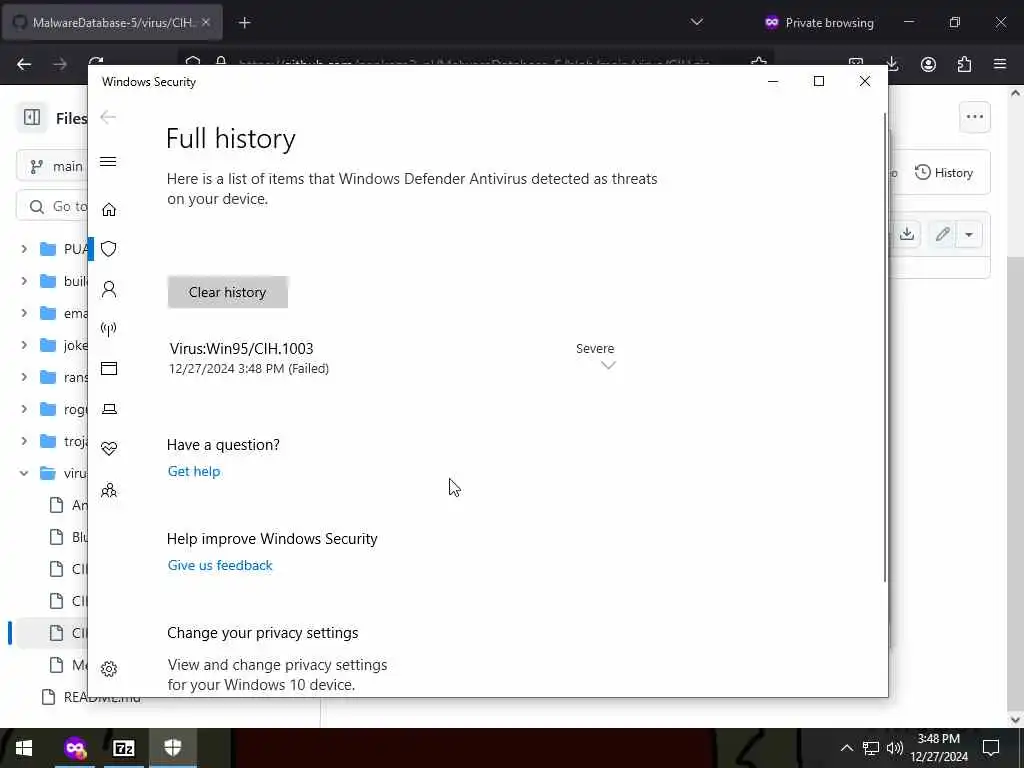Open network status tray icon
Image resolution: width=1024 pixels, height=768 pixels.
(871, 748)
